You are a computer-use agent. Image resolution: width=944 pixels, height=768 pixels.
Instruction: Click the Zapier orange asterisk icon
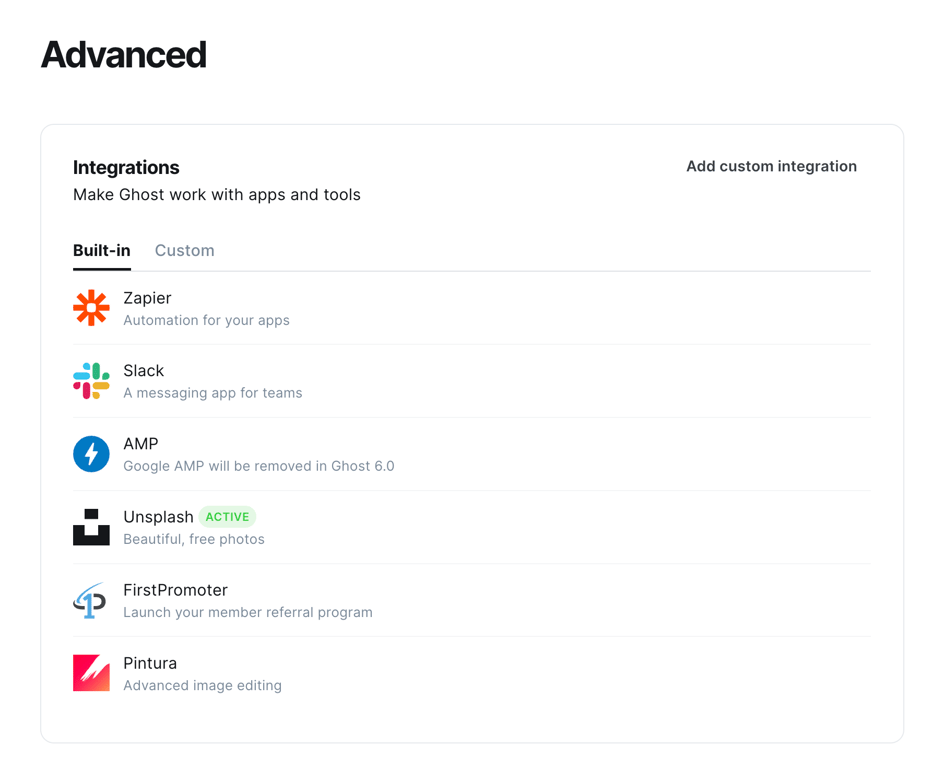click(91, 308)
